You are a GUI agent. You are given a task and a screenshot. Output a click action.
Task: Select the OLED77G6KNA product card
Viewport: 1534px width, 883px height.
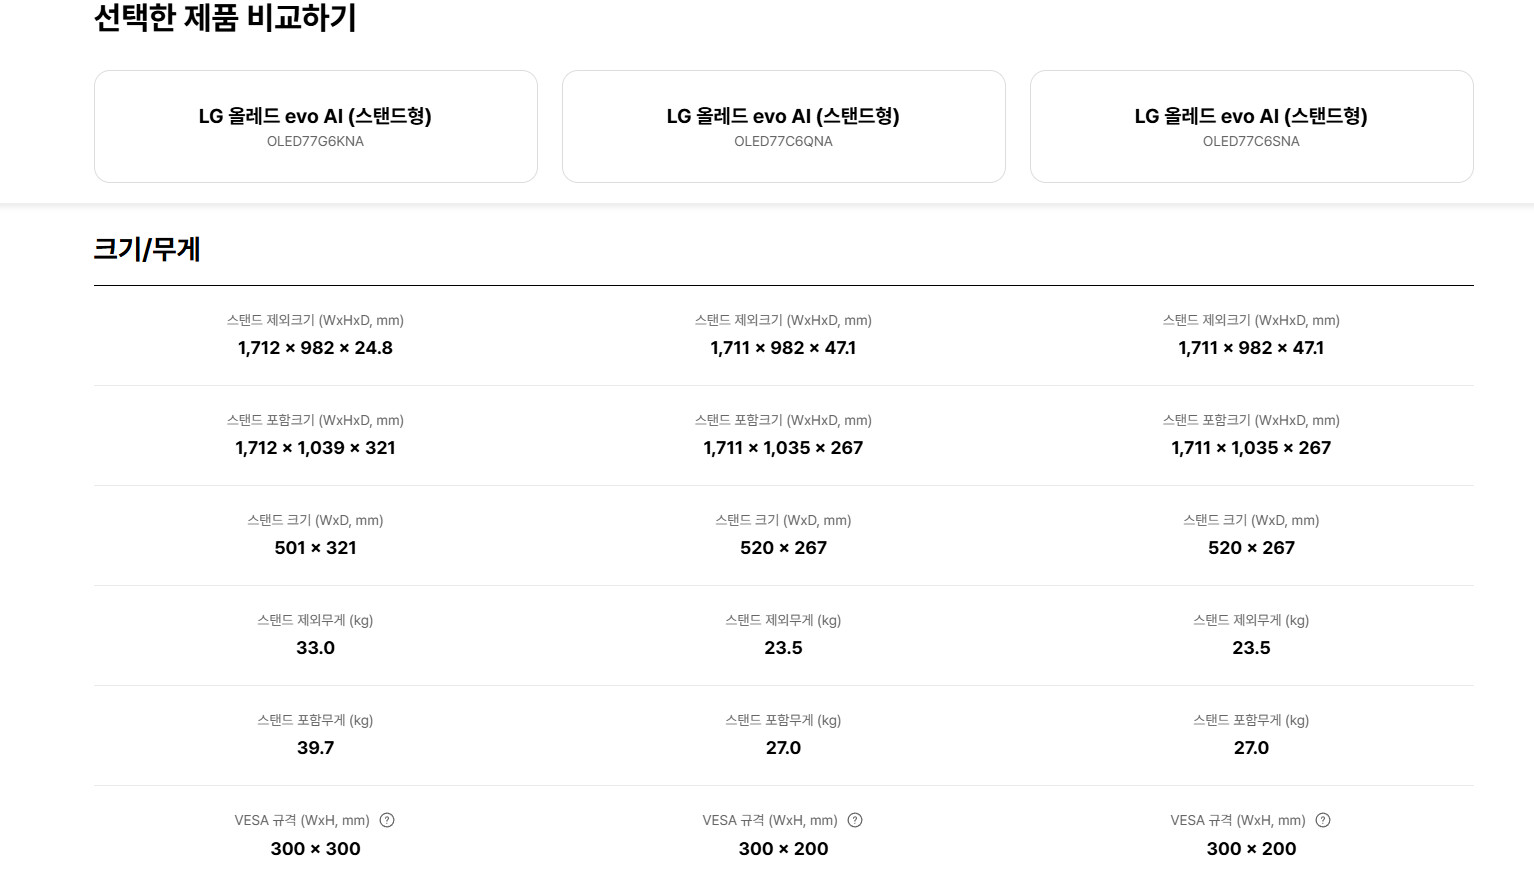315,126
